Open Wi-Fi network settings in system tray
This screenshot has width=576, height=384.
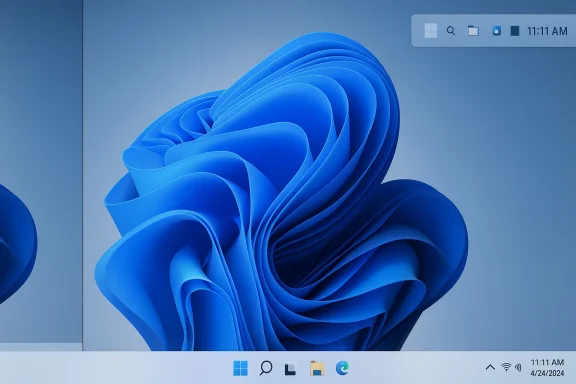[506, 367]
